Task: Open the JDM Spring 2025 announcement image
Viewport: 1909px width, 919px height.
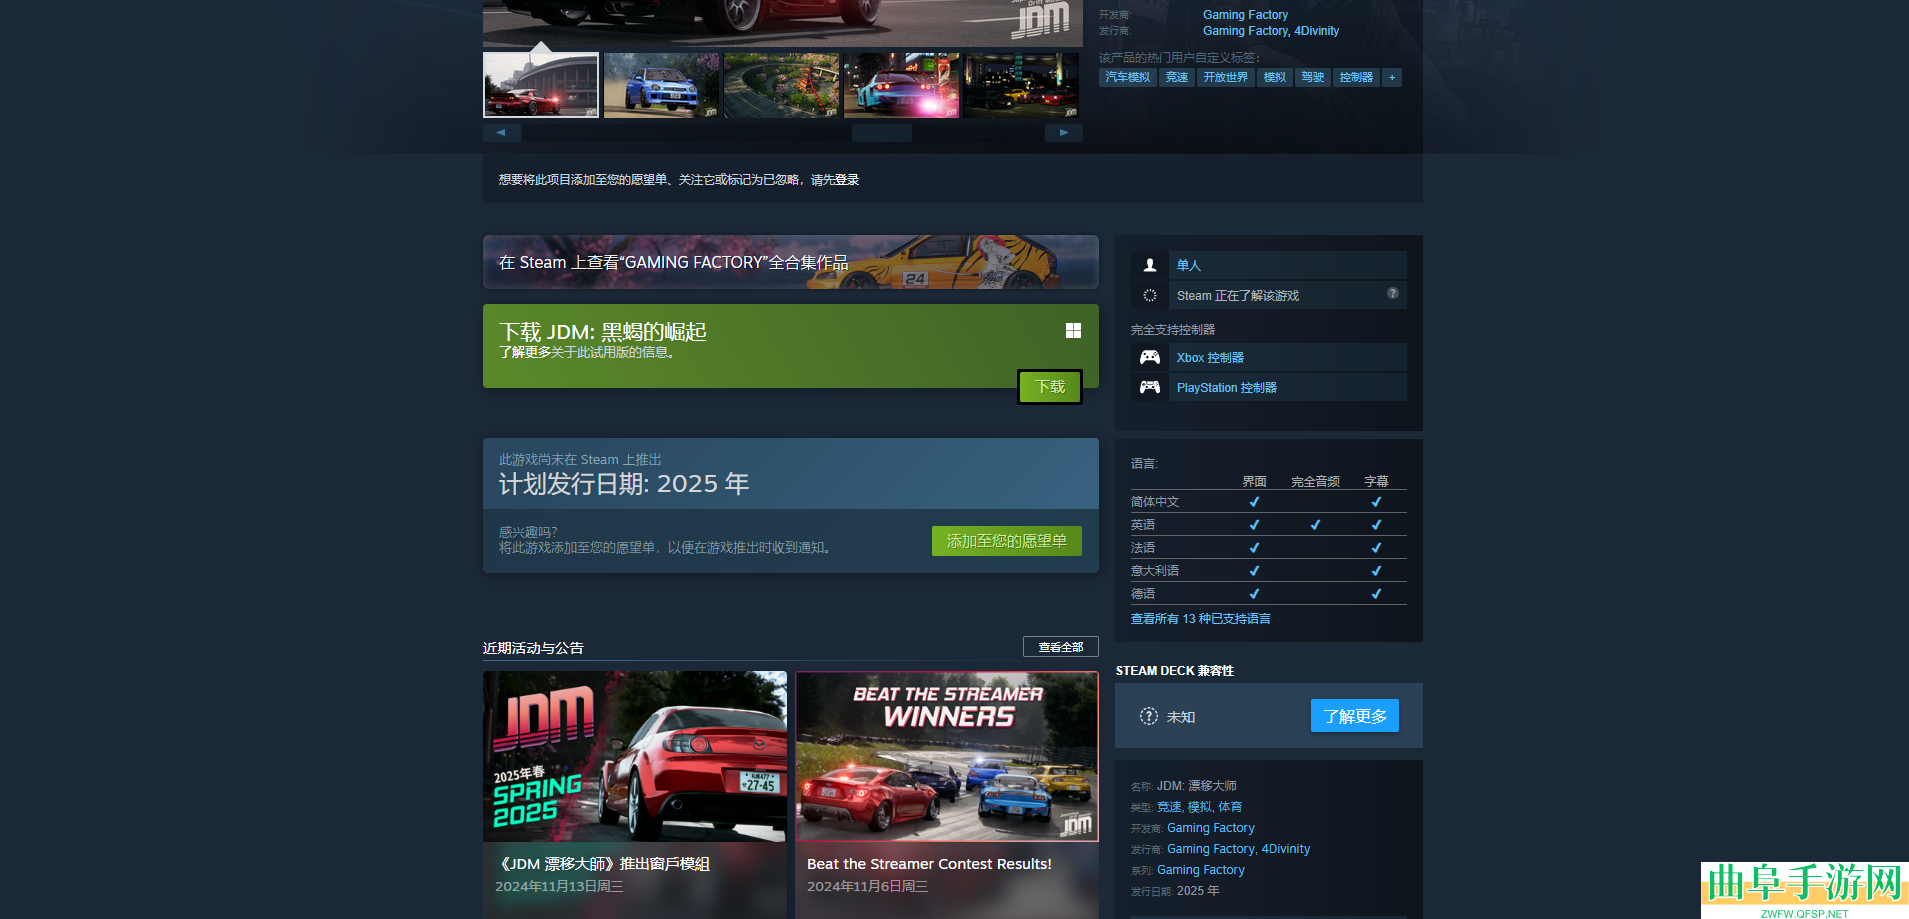Action: (x=635, y=756)
